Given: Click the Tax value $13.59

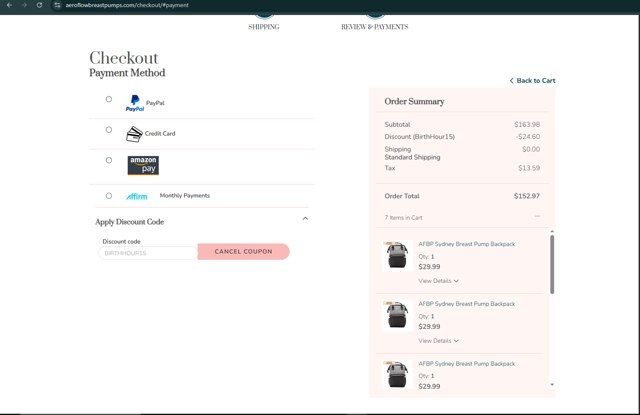Looking at the screenshot, I should 529,168.
